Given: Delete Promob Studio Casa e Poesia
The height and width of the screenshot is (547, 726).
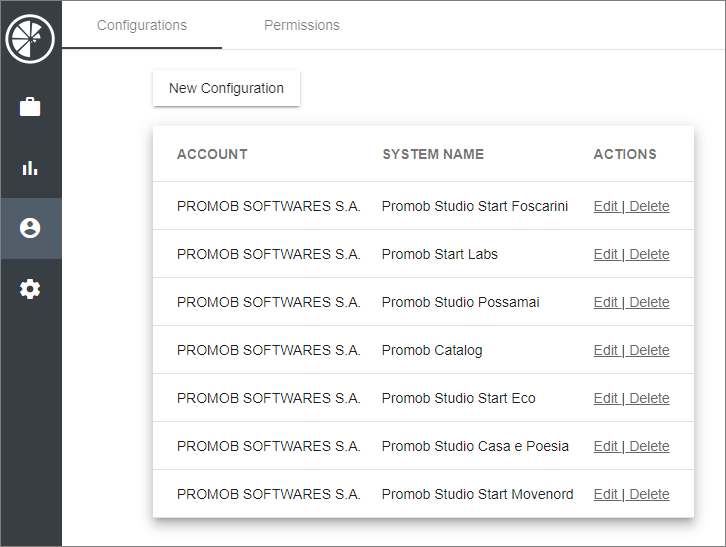Looking at the screenshot, I should pos(649,446).
